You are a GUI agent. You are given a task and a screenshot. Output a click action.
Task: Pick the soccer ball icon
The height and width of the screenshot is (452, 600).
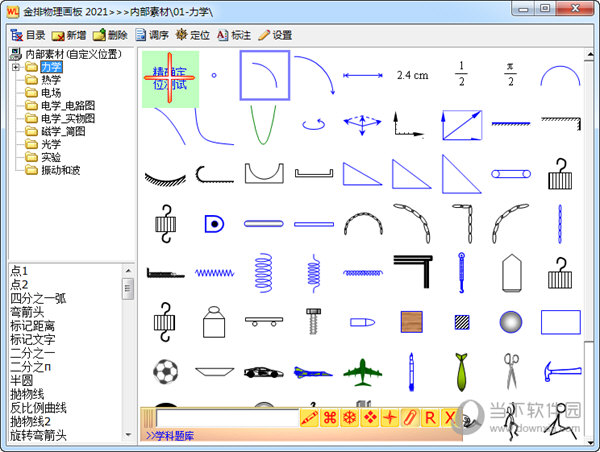pyautogui.click(x=165, y=371)
